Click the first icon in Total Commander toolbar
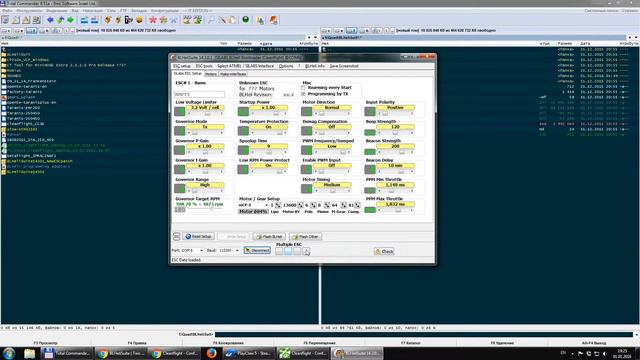640x360 pixels. 5,20
